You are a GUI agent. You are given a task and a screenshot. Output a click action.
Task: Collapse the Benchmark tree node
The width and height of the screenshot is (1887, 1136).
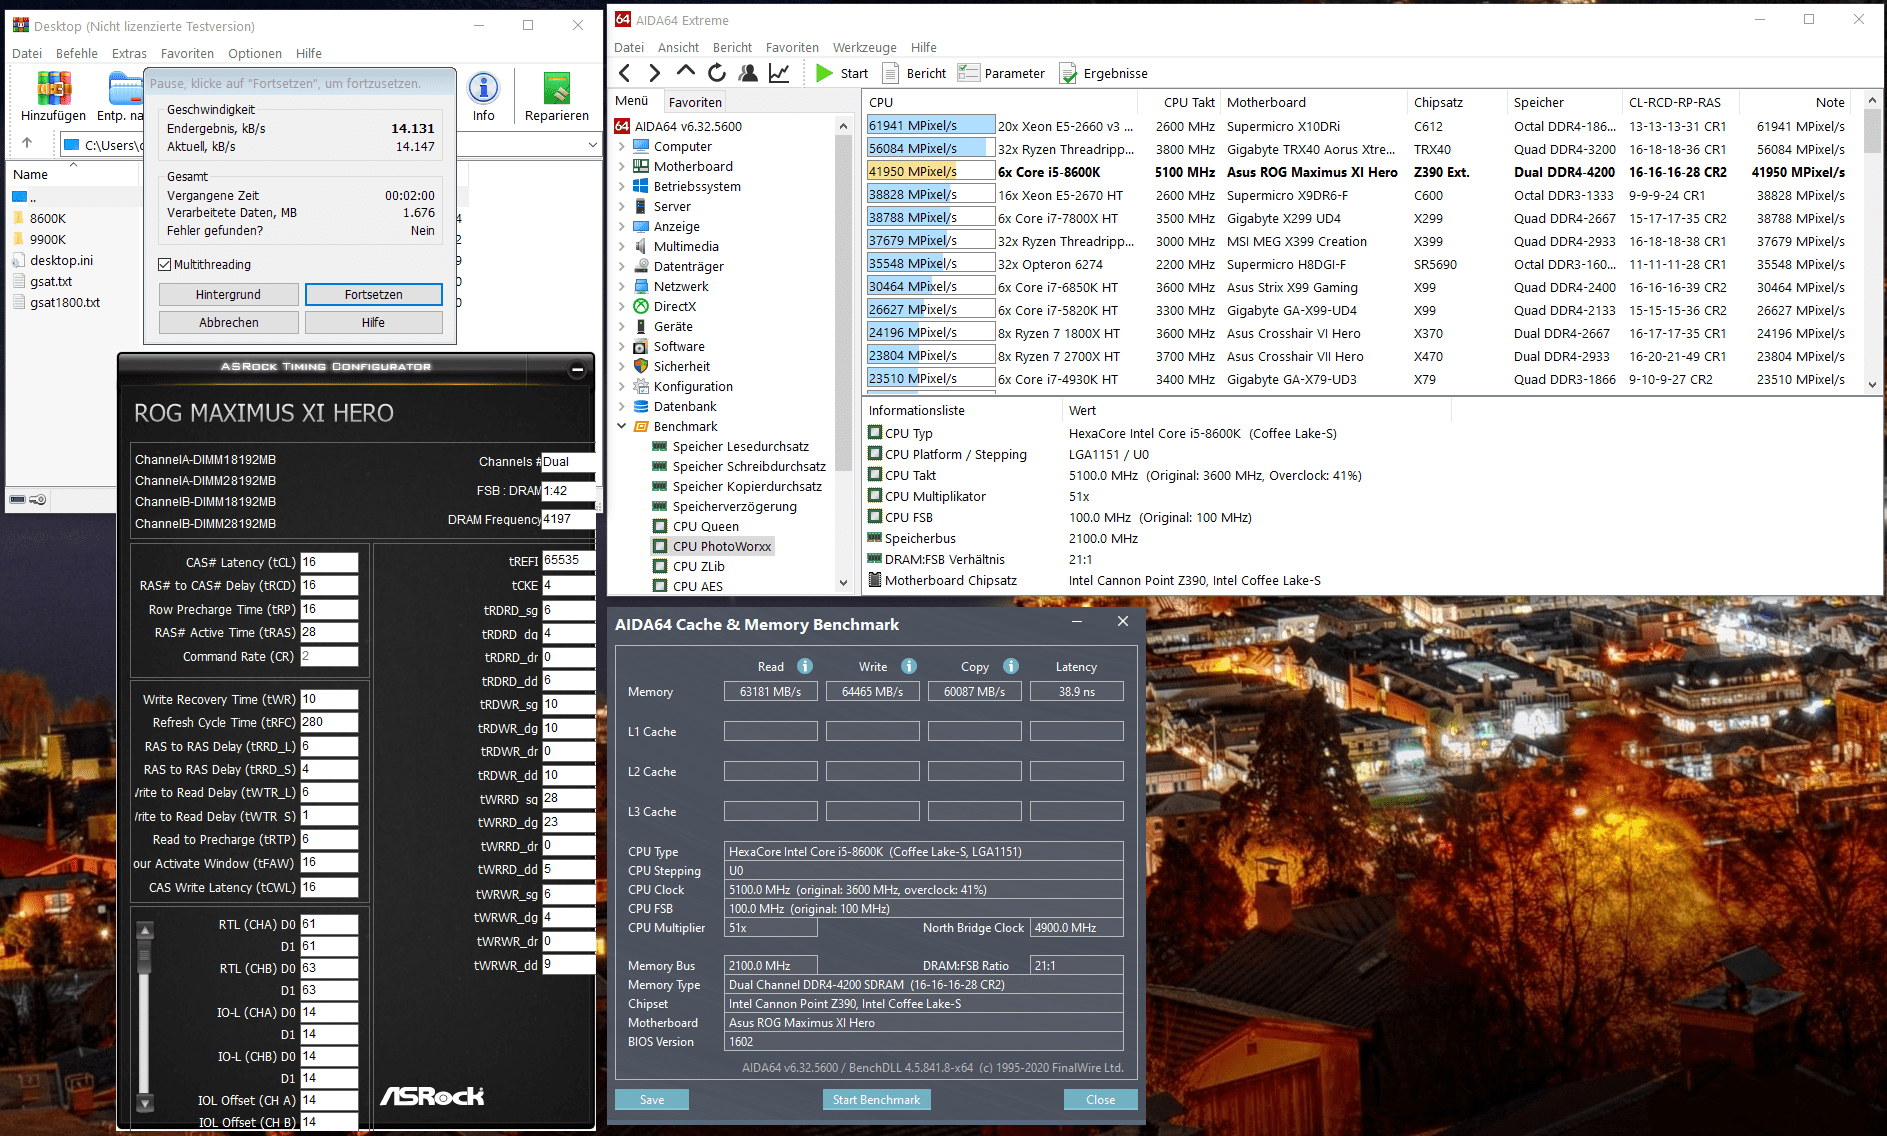click(622, 427)
